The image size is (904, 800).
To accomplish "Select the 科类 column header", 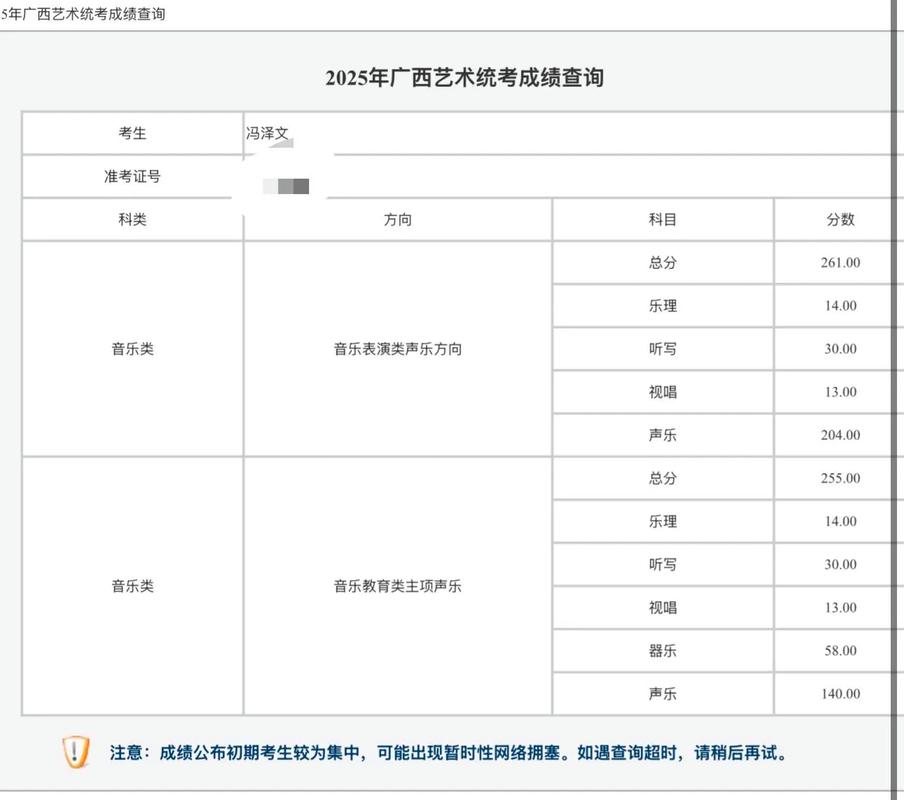I will (x=130, y=219).
